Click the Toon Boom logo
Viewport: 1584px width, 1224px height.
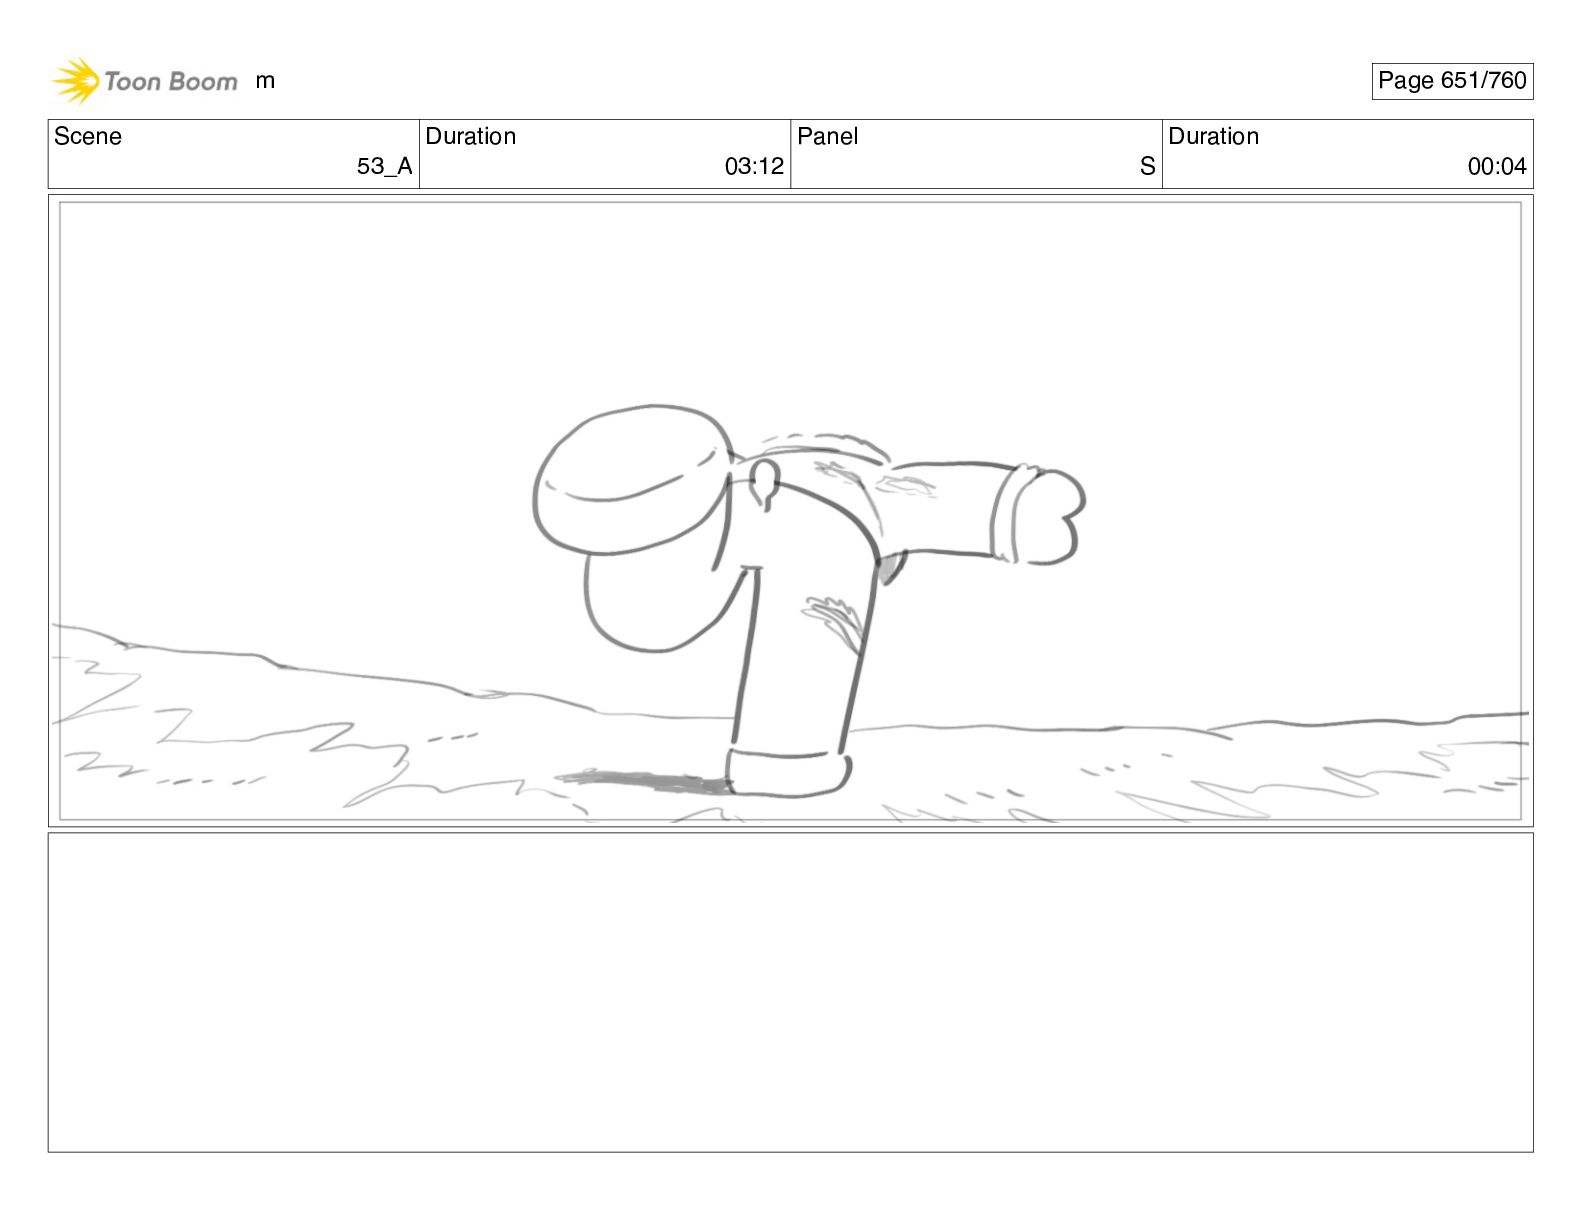(x=145, y=81)
